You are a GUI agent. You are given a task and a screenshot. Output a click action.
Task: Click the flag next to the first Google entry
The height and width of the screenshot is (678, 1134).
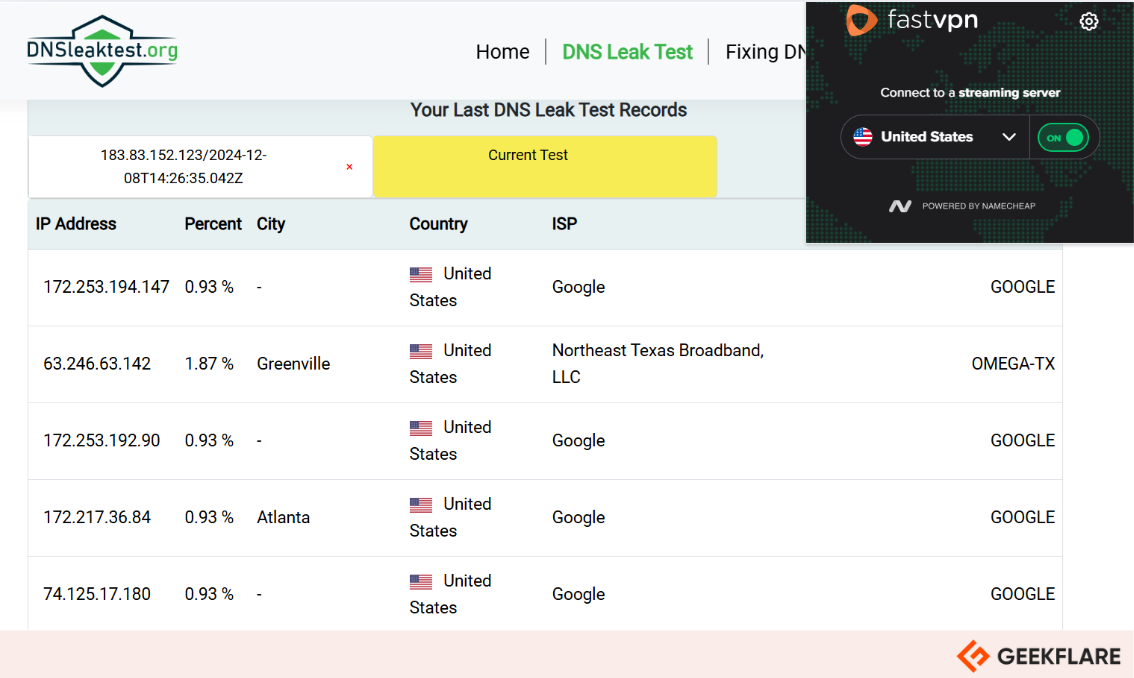[423, 273]
